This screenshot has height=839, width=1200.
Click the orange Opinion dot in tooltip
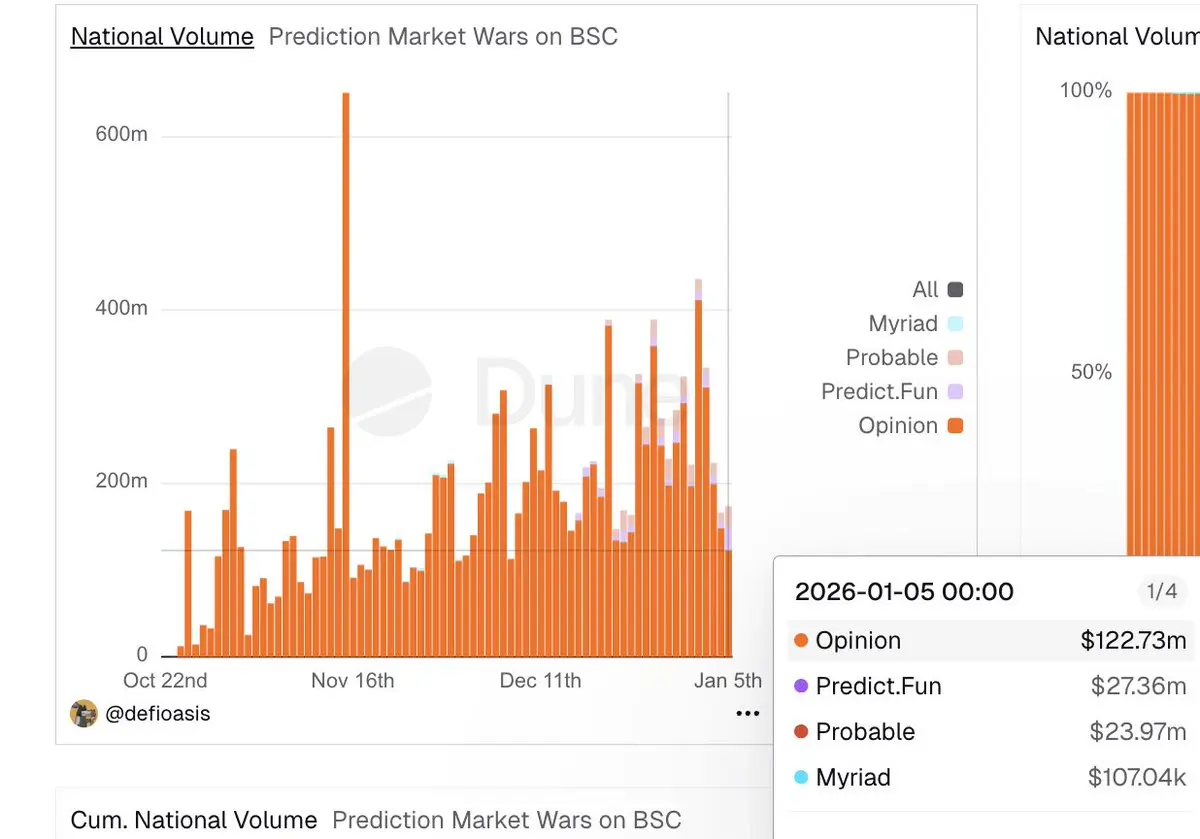pyautogui.click(x=800, y=641)
